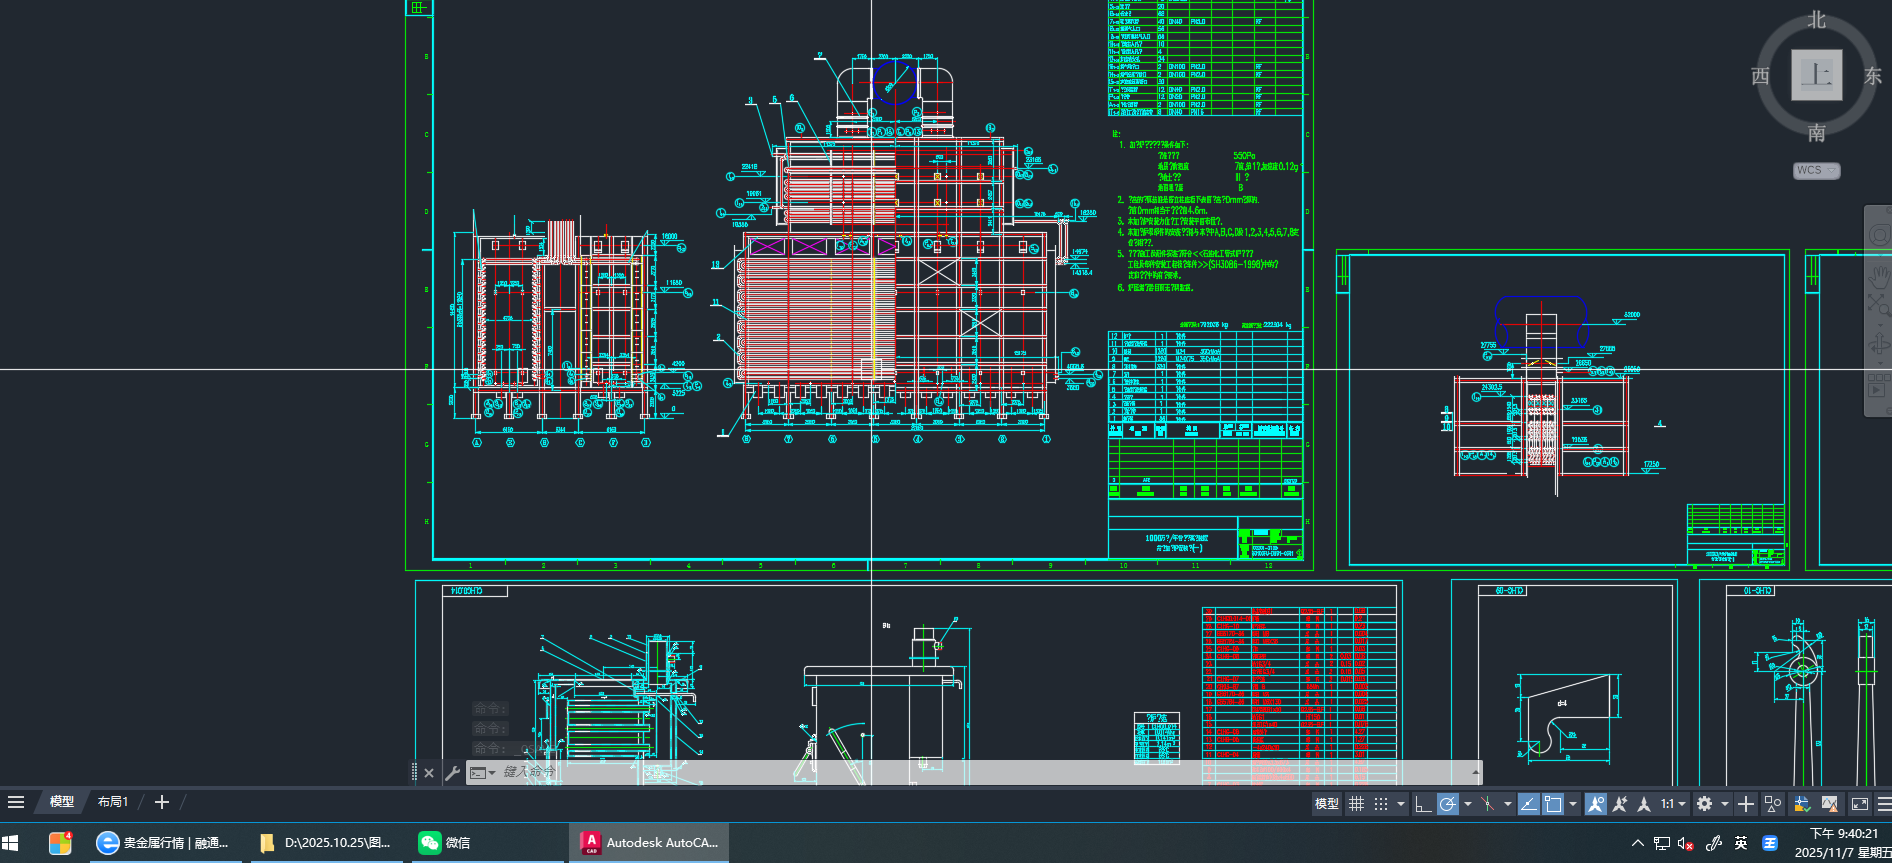The image size is (1892, 863).
Task: Click annotation monitor plus icon
Action: pyautogui.click(x=1746, y=804)
